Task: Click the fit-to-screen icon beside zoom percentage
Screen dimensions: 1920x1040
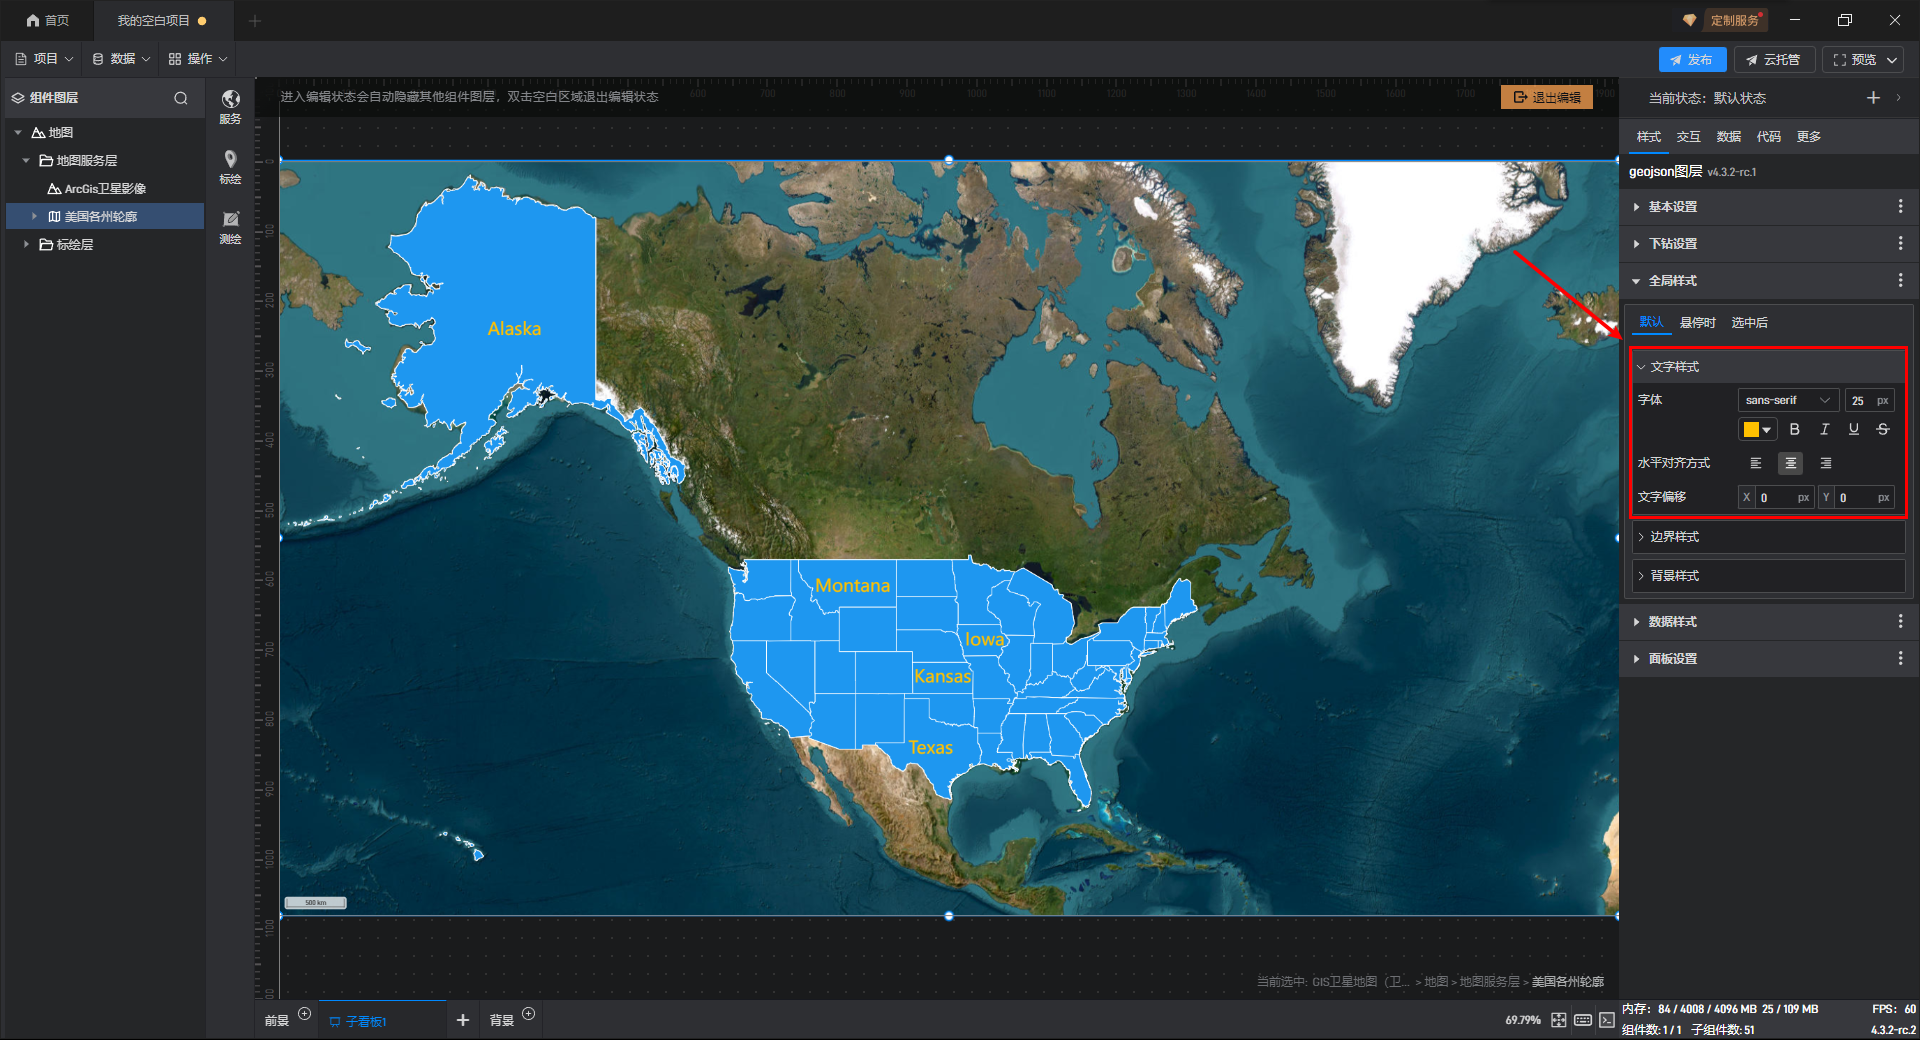Action: (1559, 1020)
